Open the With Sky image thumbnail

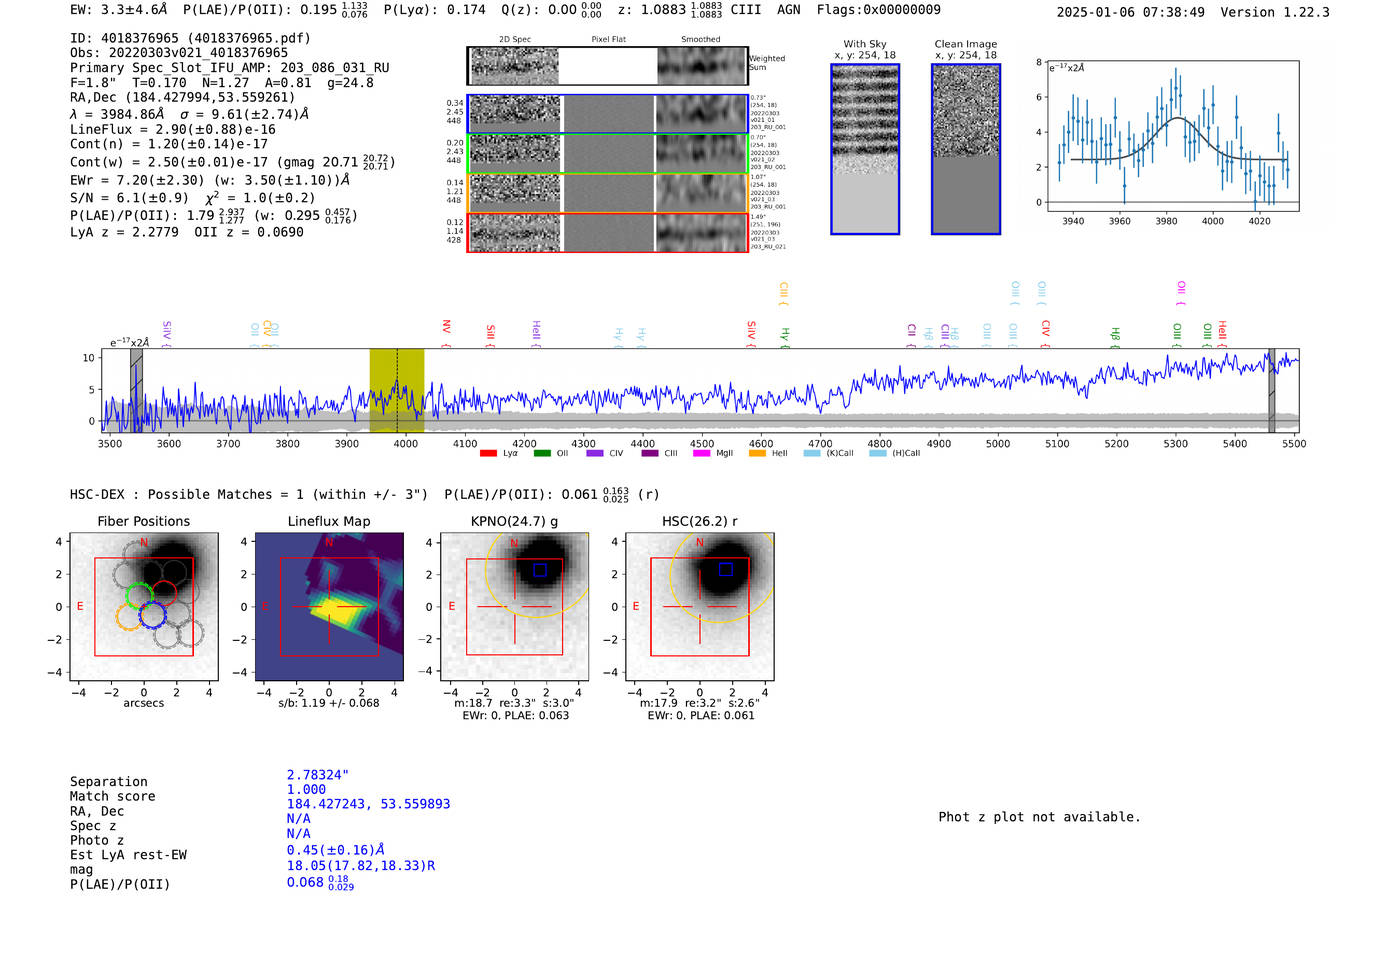pos(865,149)
